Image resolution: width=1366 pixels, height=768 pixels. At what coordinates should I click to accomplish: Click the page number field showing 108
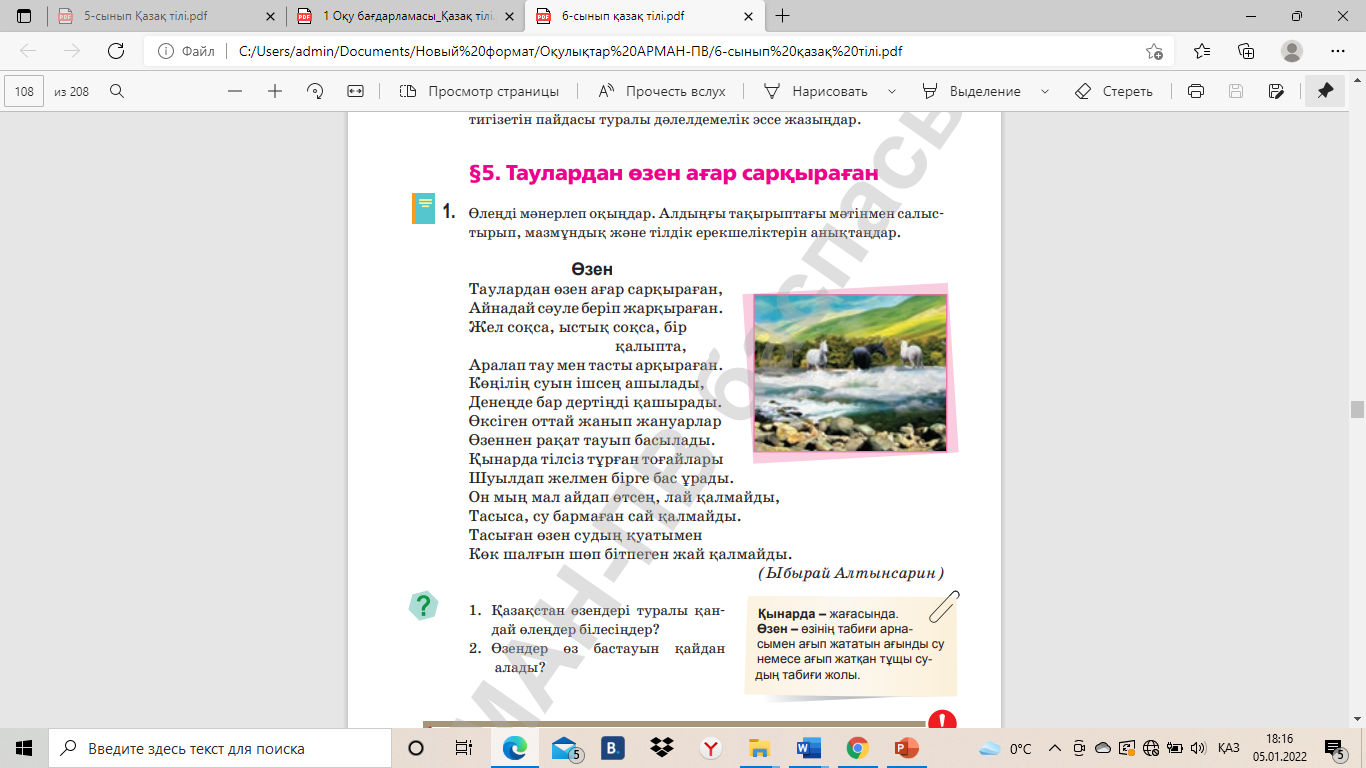pos(25,91)
